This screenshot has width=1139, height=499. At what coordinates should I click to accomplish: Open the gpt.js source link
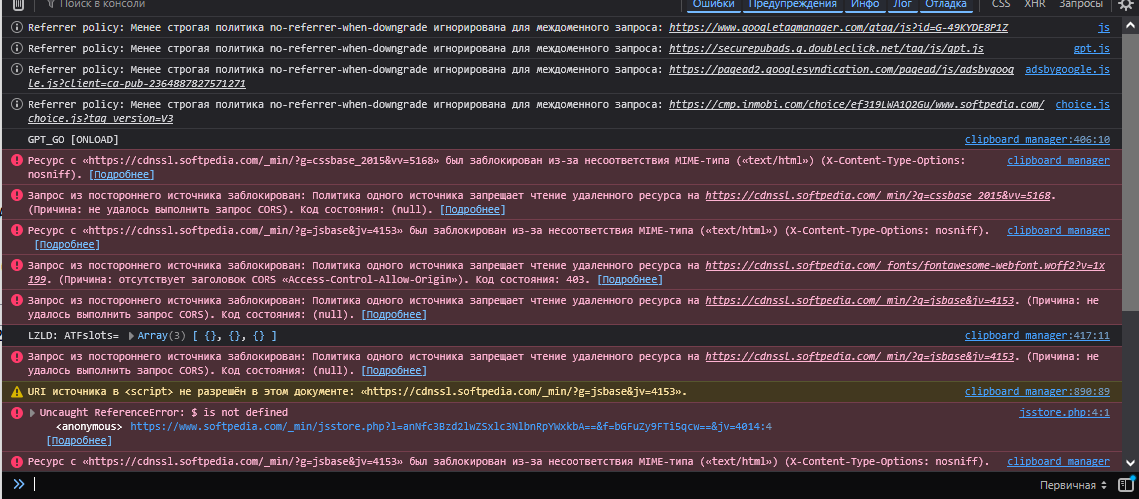tap(1091, 48)
